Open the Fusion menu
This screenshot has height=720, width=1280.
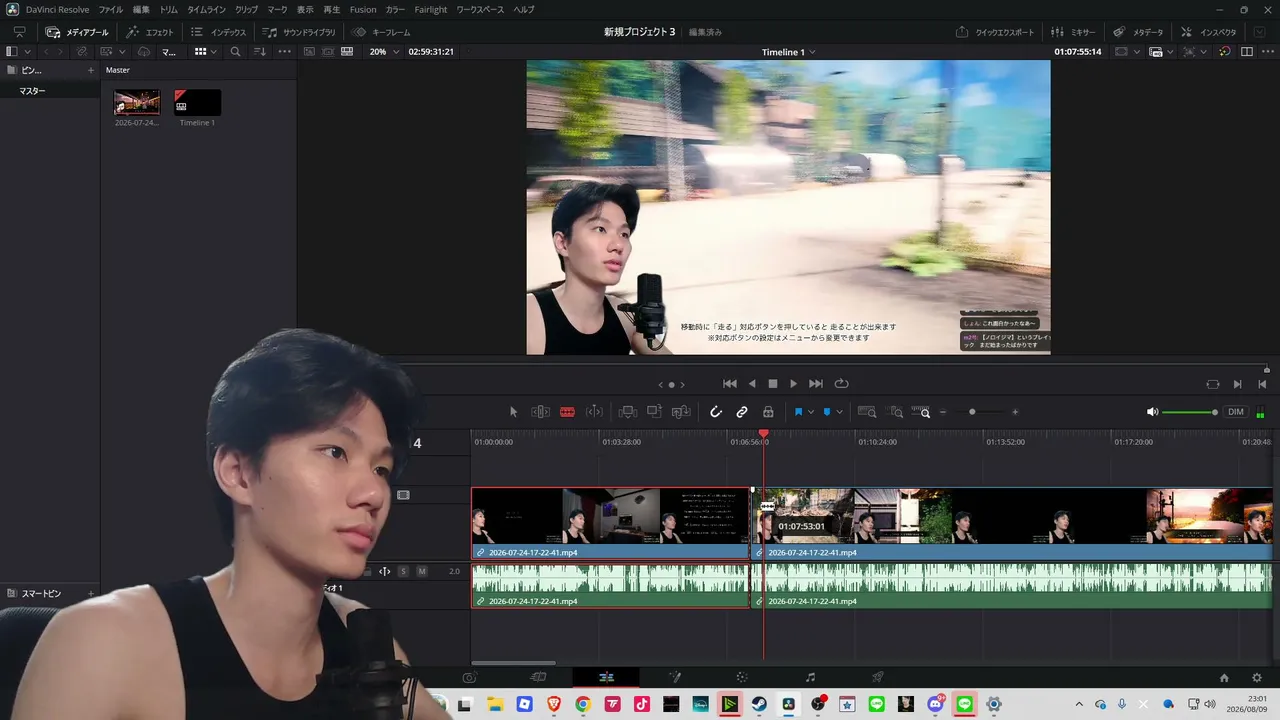363,9
